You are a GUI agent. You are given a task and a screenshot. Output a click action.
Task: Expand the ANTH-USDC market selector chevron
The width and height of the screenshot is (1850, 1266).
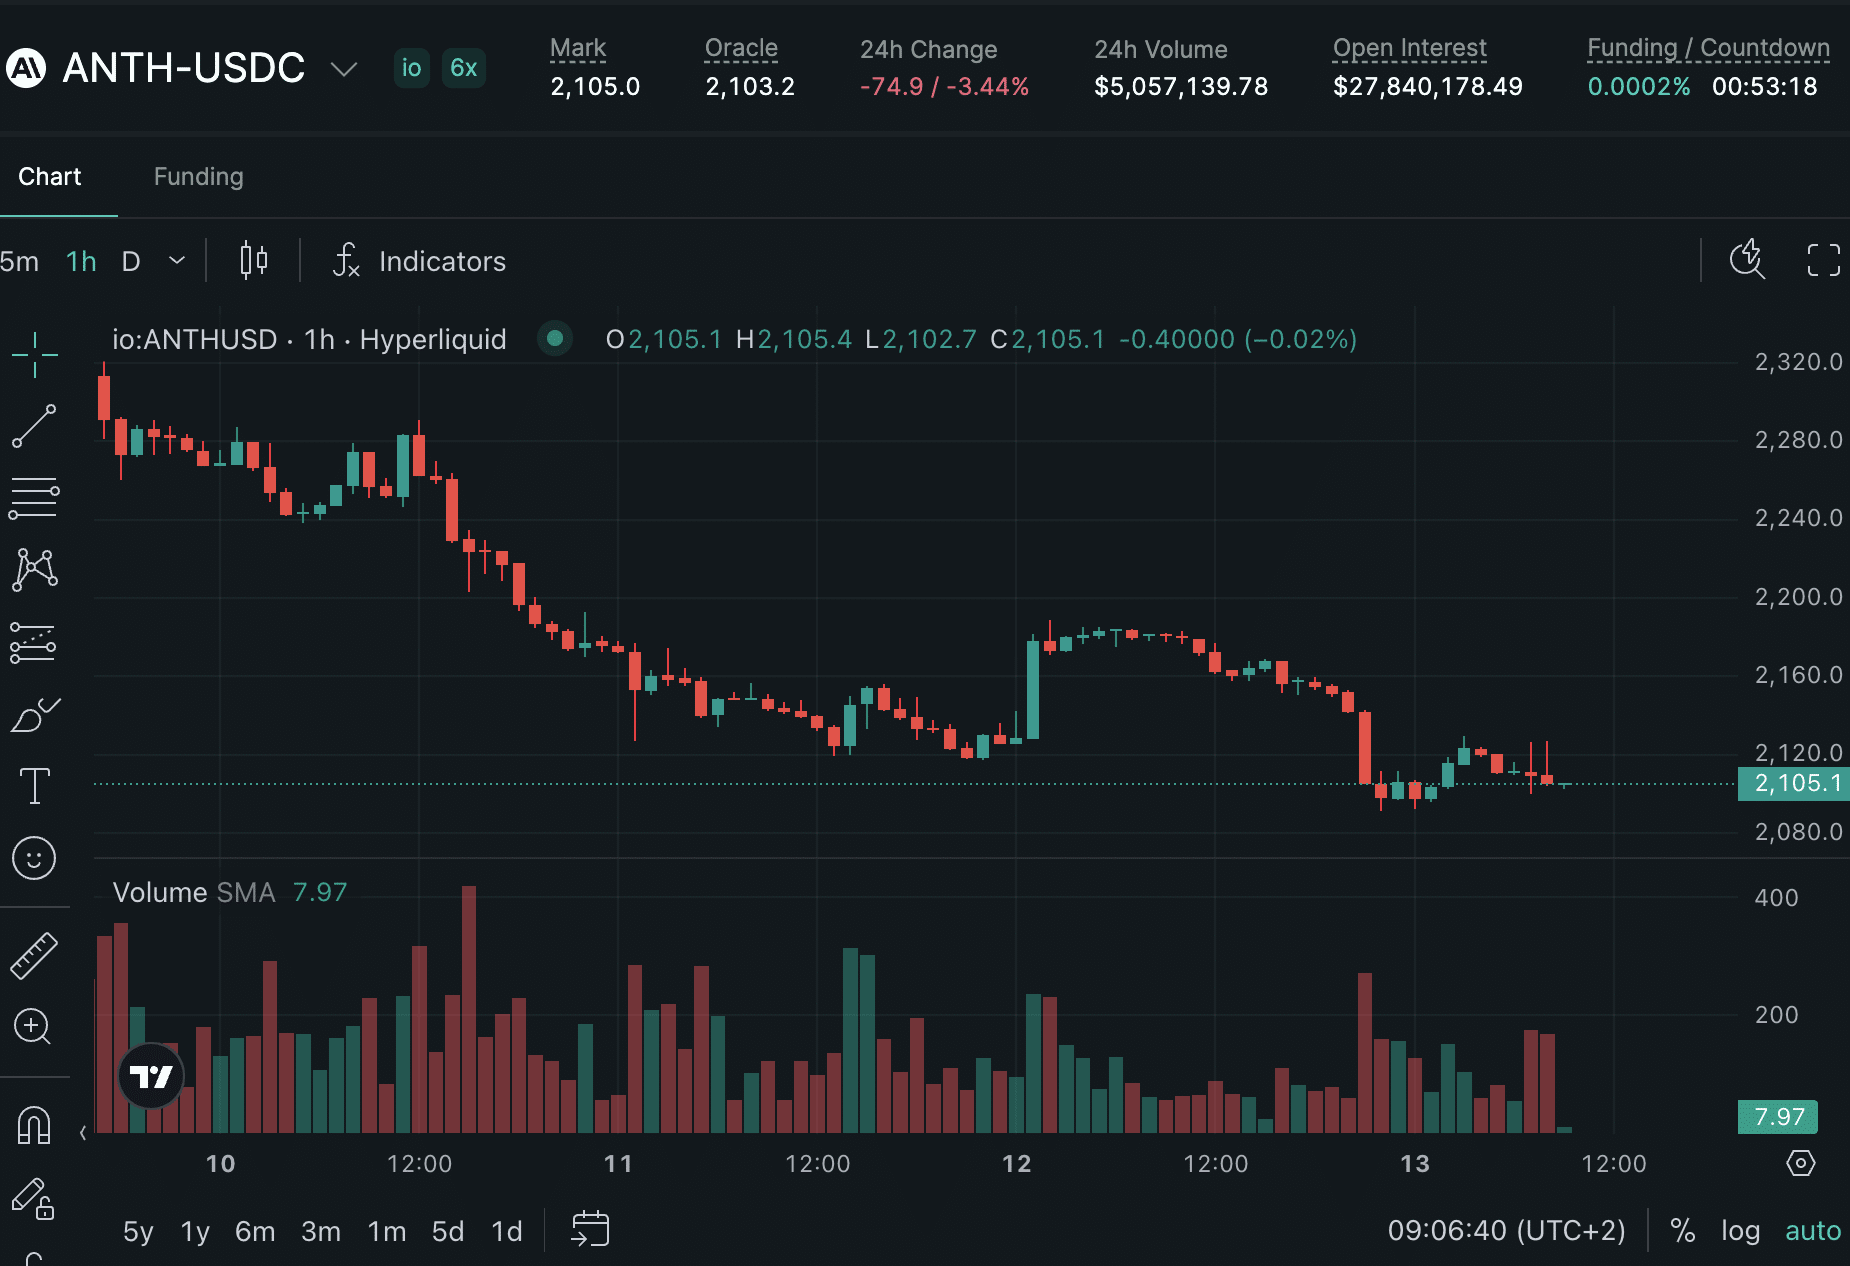344,69
